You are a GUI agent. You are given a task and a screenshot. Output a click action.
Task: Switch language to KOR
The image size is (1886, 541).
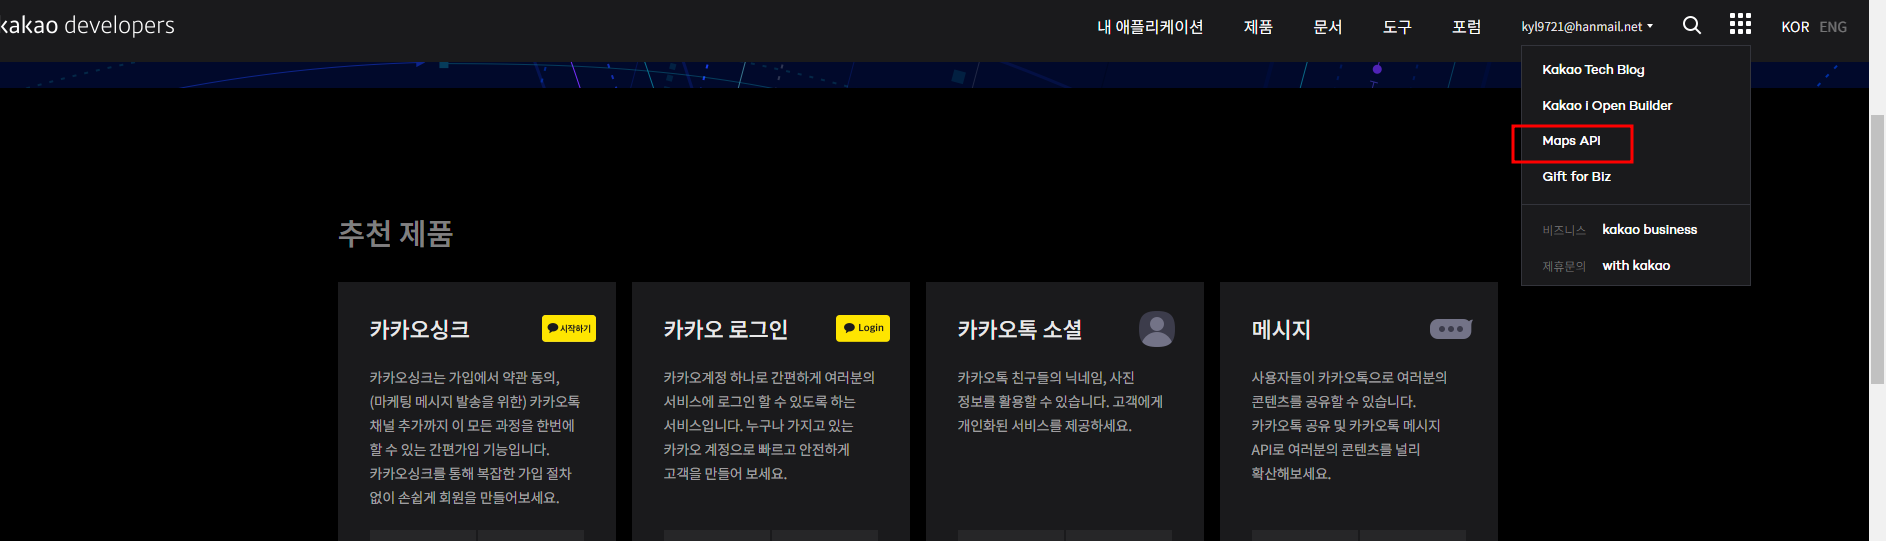pyautogui.click(x=1795, y=27)
